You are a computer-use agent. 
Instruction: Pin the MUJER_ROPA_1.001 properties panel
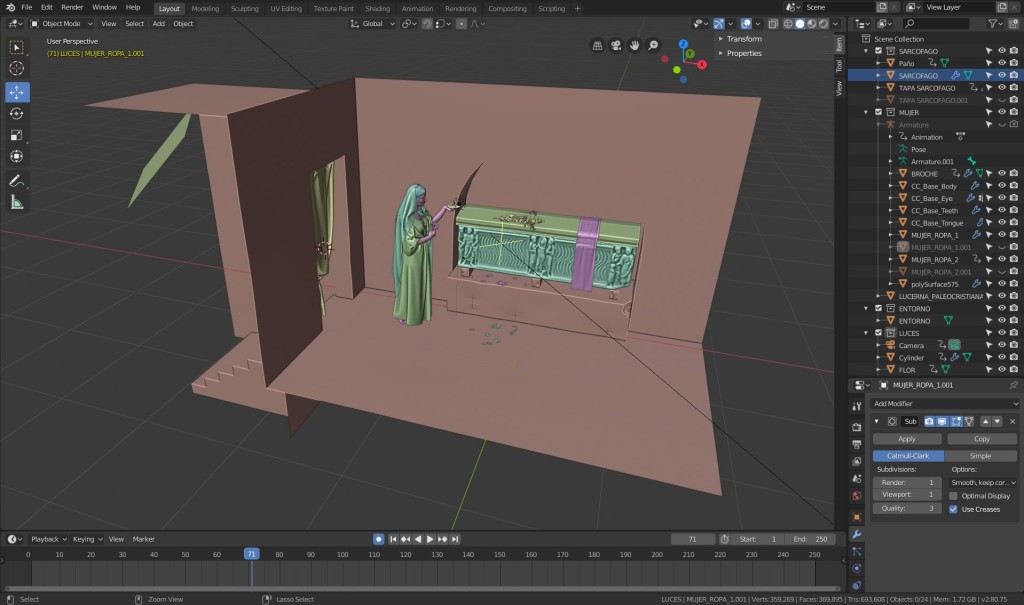coord(1012,385)
